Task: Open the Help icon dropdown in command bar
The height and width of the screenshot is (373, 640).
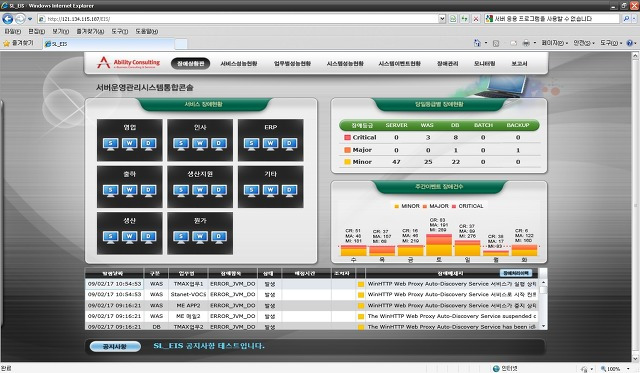Action: (x=635, y=43)
